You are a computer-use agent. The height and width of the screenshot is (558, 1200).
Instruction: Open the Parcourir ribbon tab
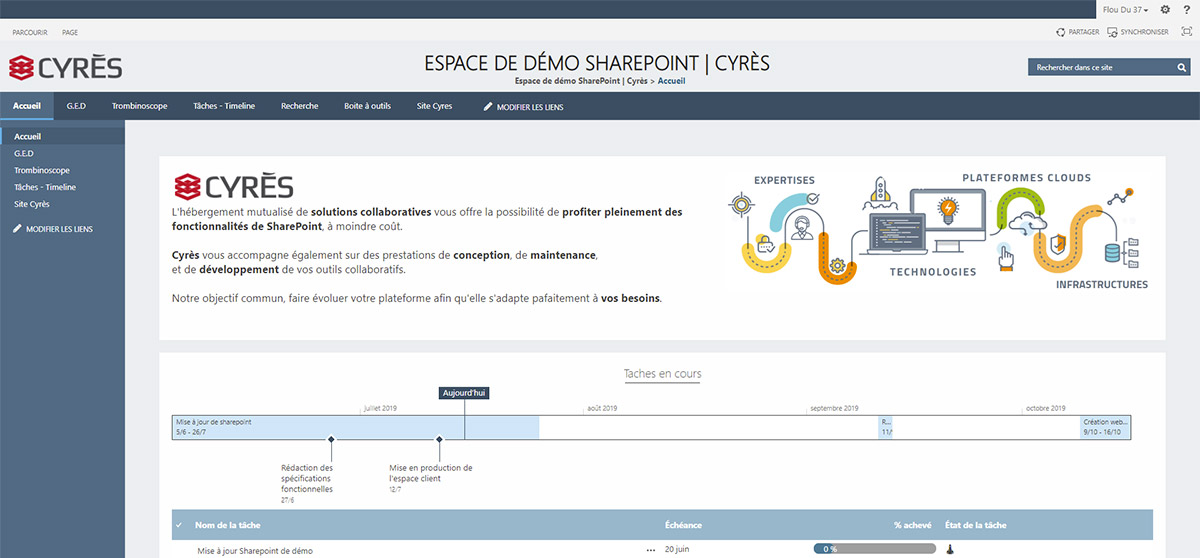pyautogui.click(x=30, y=32)
